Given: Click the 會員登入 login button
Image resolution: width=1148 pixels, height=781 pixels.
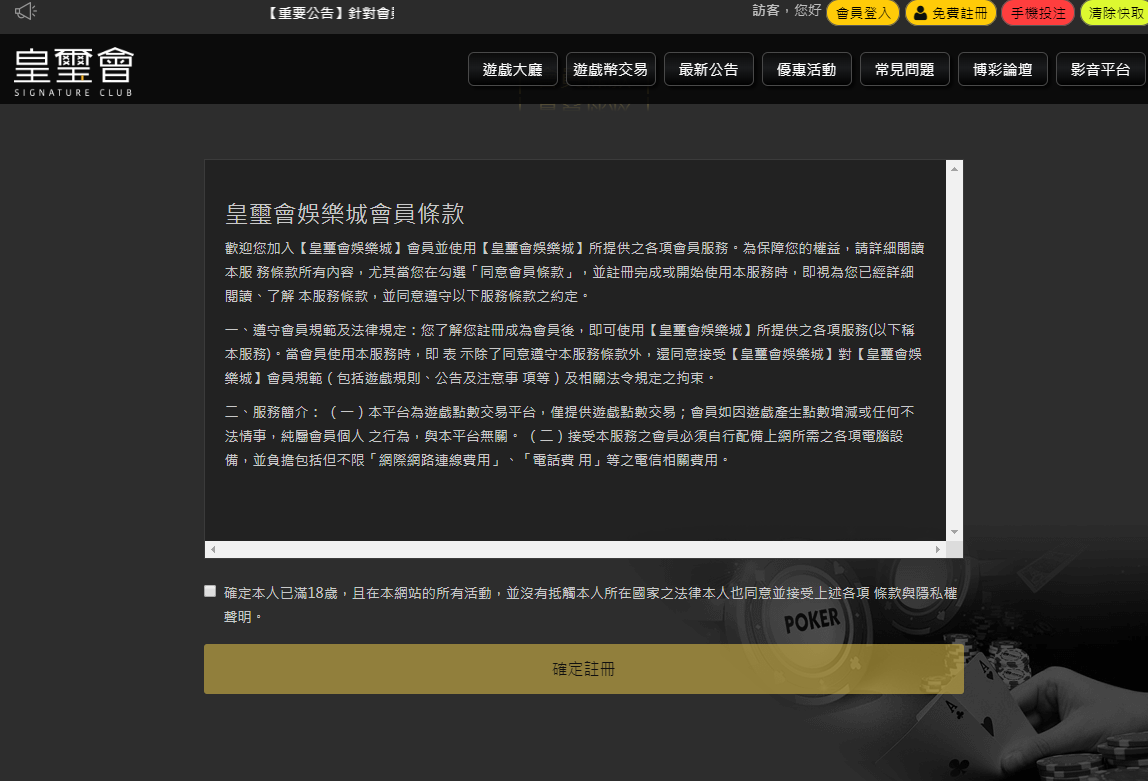Looking at the screenshot, I should pyautogui.click(x=862, y=13).
